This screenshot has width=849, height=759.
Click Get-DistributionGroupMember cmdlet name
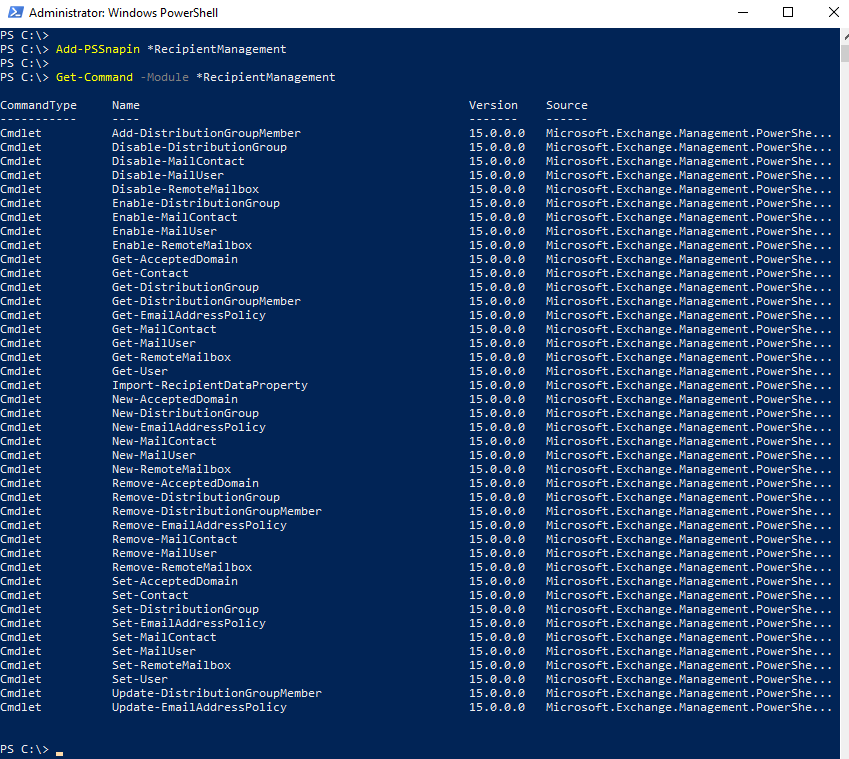click(x=206, y=302)
